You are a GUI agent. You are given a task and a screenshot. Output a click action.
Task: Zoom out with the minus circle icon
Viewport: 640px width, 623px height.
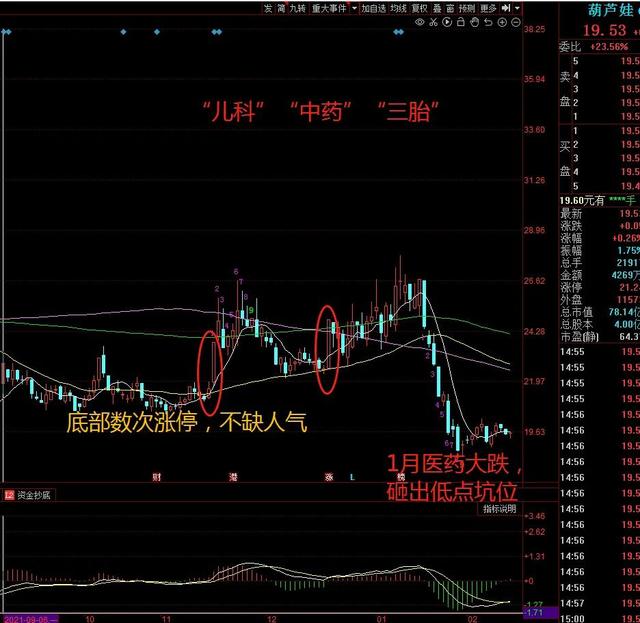[516, 22]
